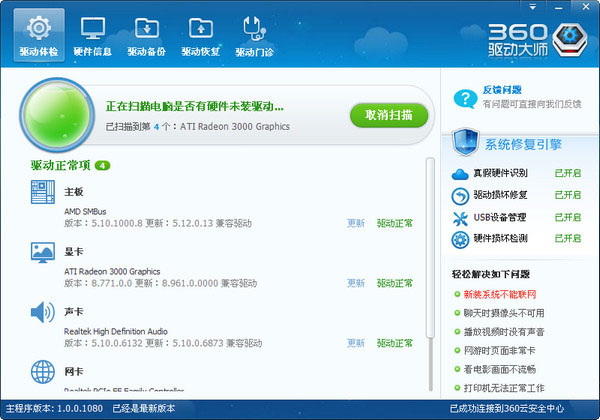Open the title bar dropdown menu arrow

pos(532,7)
